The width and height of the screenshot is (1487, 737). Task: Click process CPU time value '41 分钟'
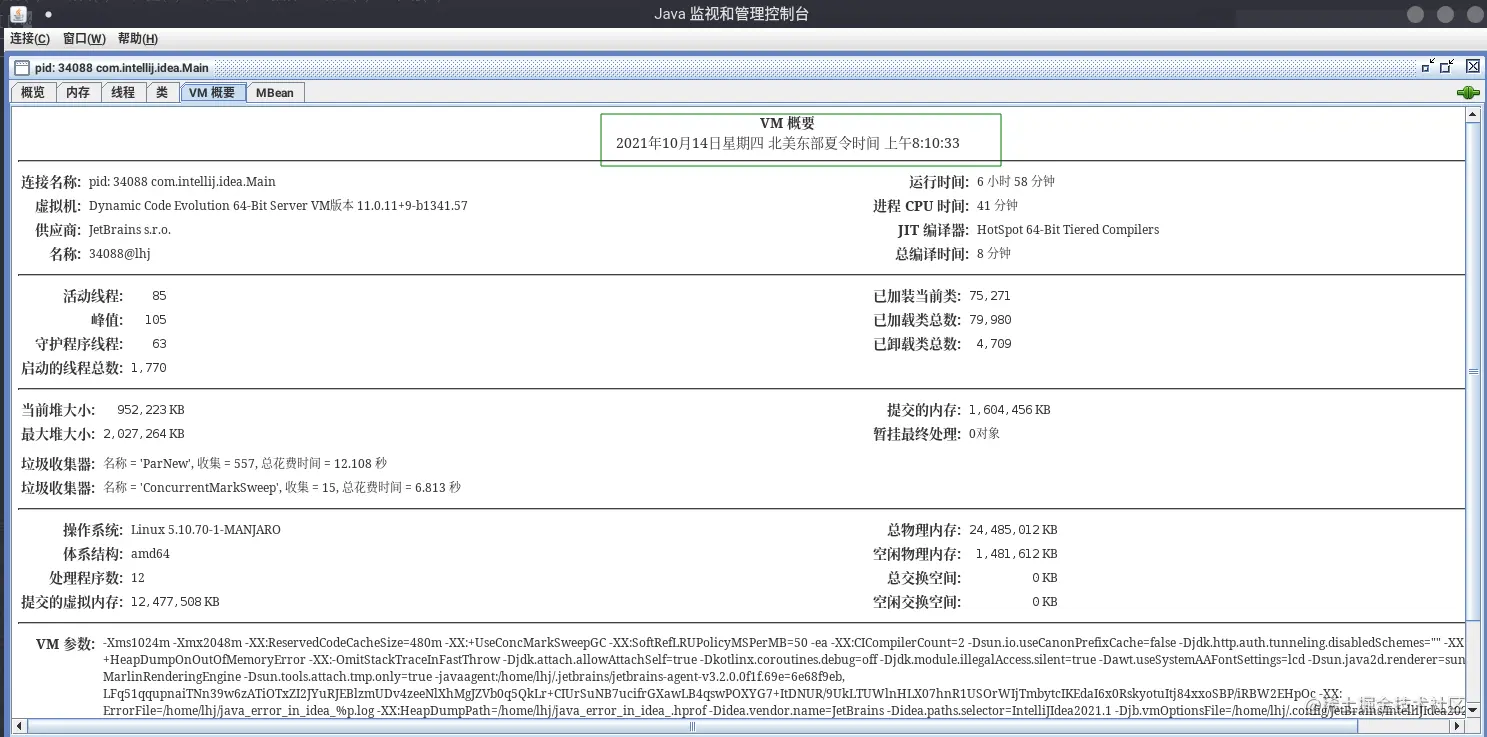pyautogui.click(x=997, y=206)
